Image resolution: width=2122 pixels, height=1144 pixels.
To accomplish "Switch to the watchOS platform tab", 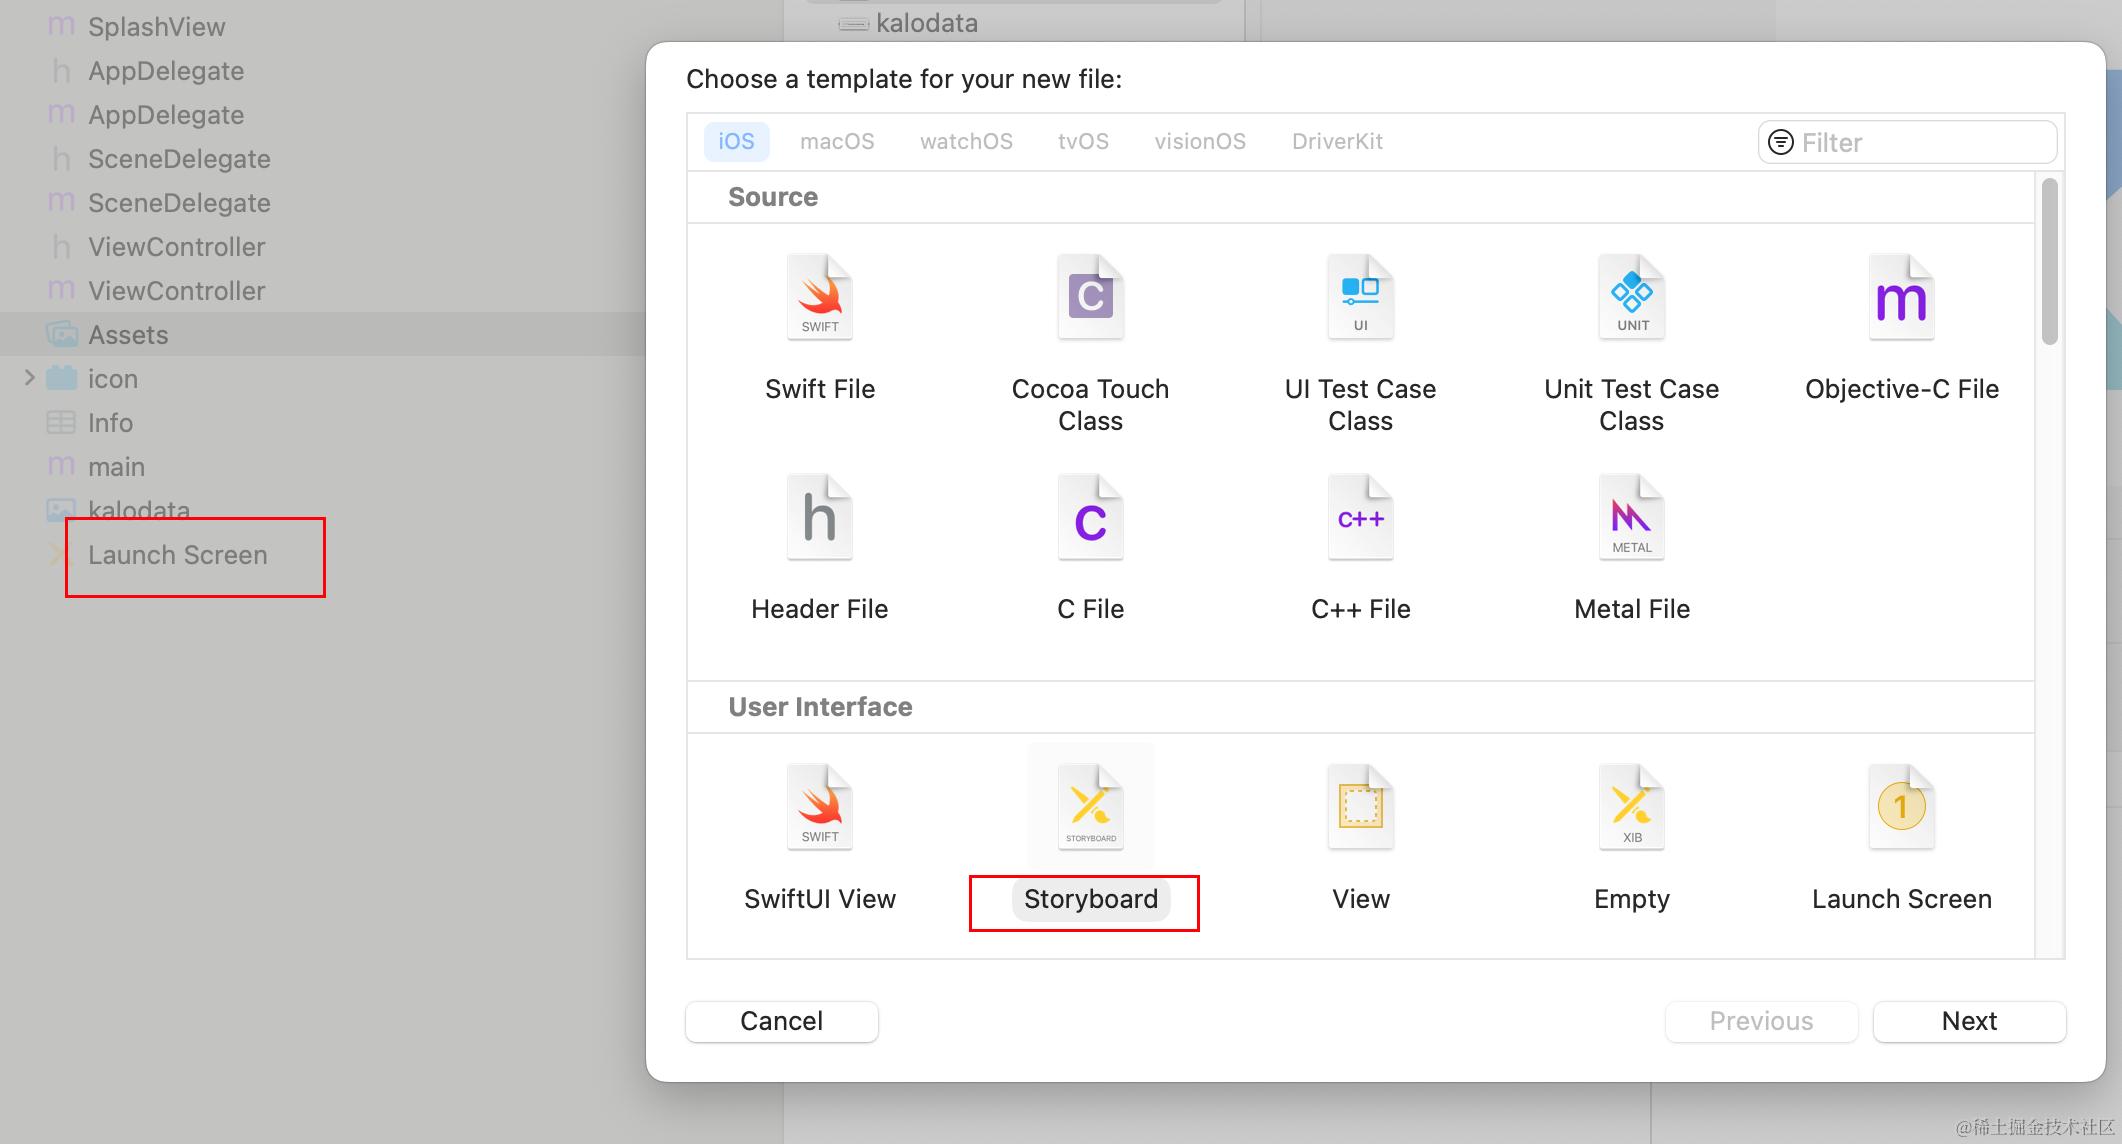I will (x=966, y=142).
